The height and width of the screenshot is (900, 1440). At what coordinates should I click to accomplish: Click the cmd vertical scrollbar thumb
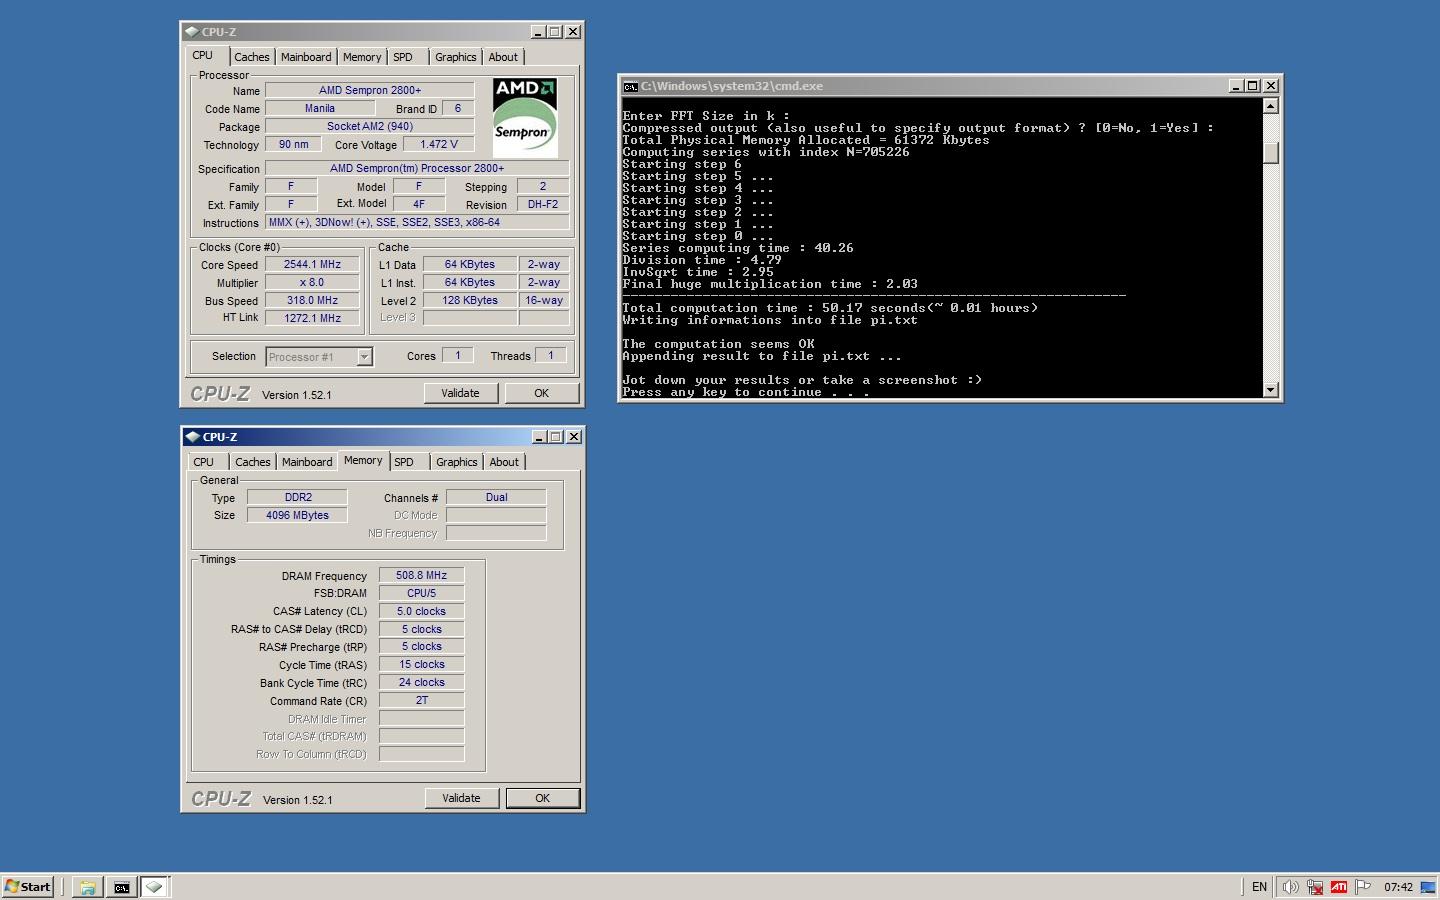point(1271,153)
